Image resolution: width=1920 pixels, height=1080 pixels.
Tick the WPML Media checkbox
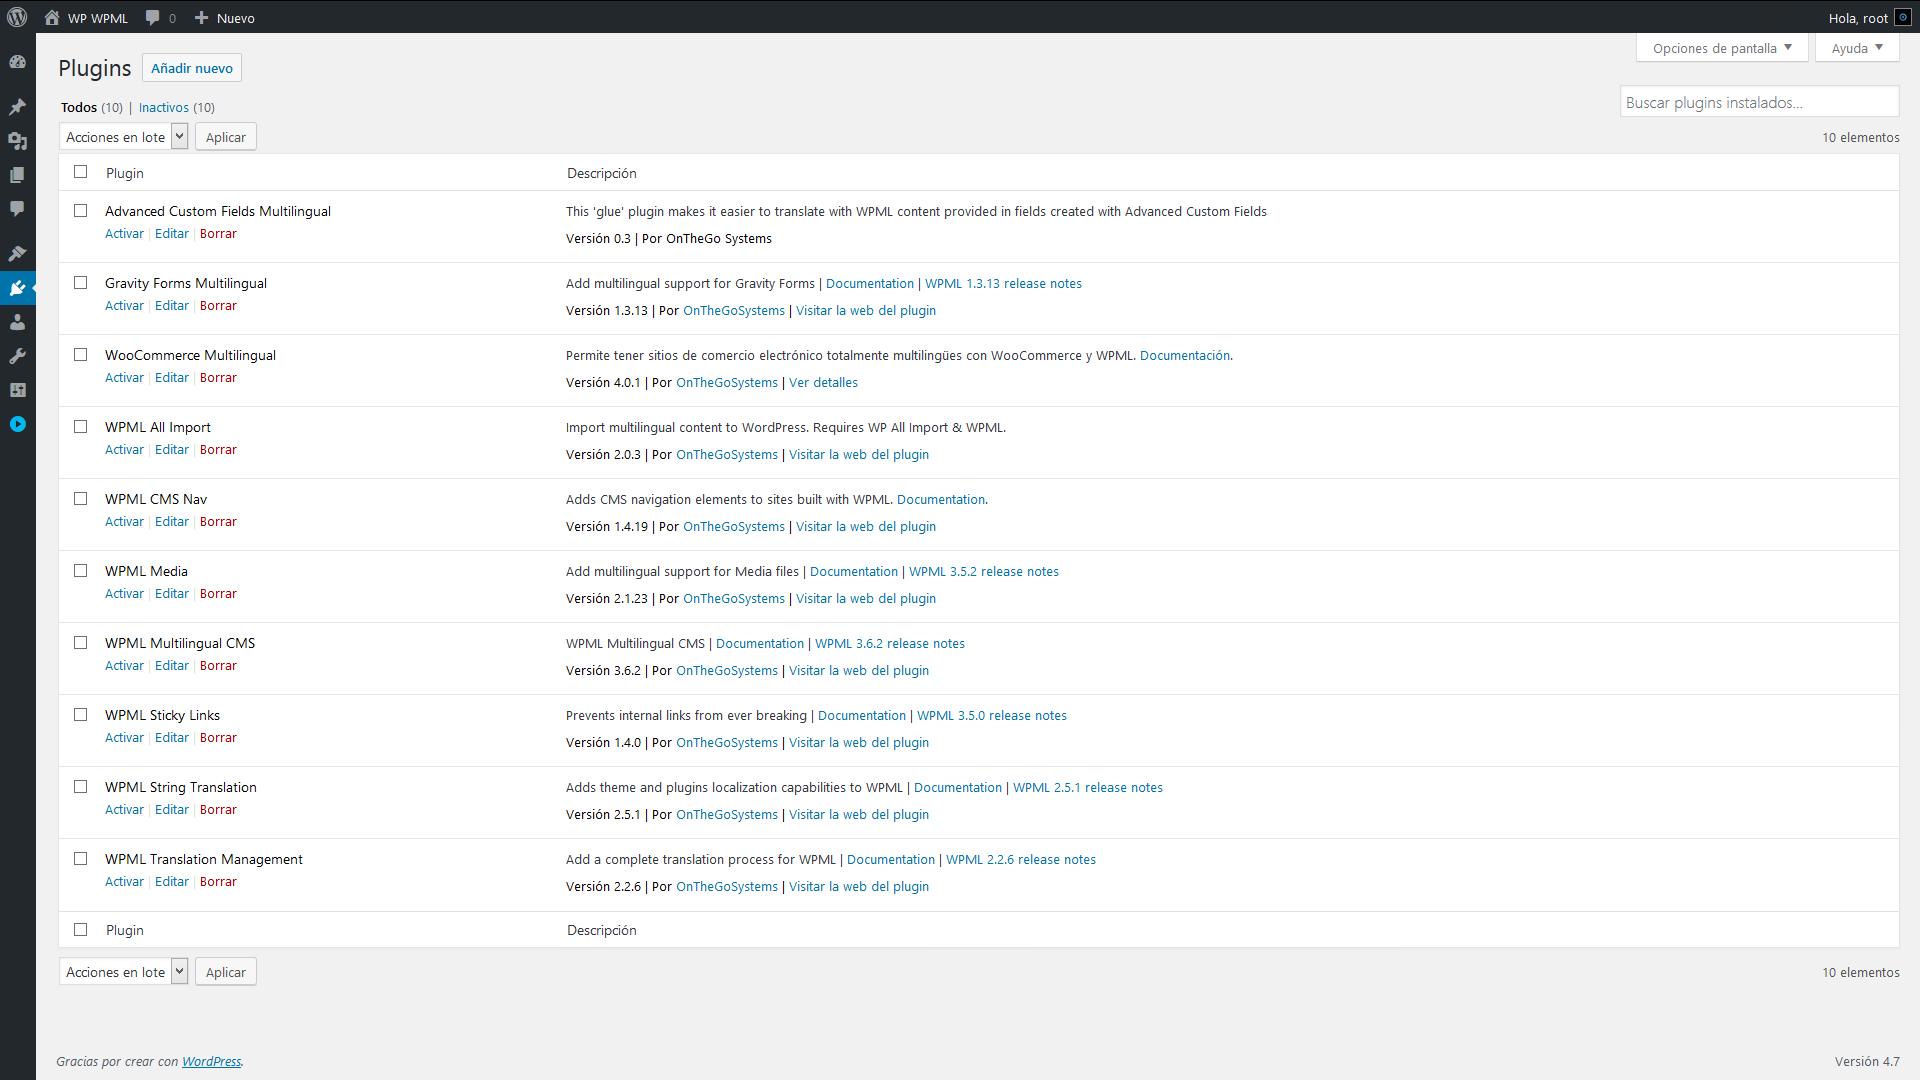(x=81, y=571)
